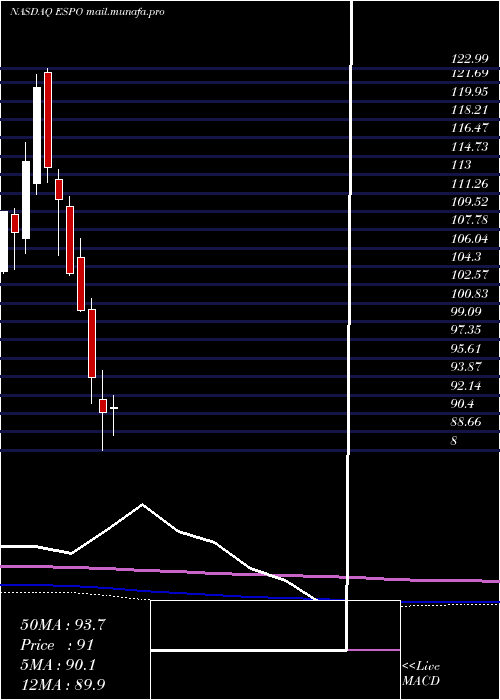Click the 'NASDAQ ESPO mail.munafa.pro' title text

87,12
